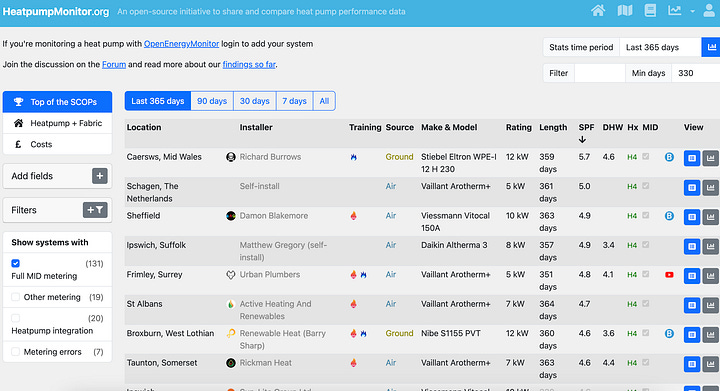This screenshot has width=720, height=391.
Task: Enable Metering errors checkbox
Action: pyautogui.click(x=16, y=352)
